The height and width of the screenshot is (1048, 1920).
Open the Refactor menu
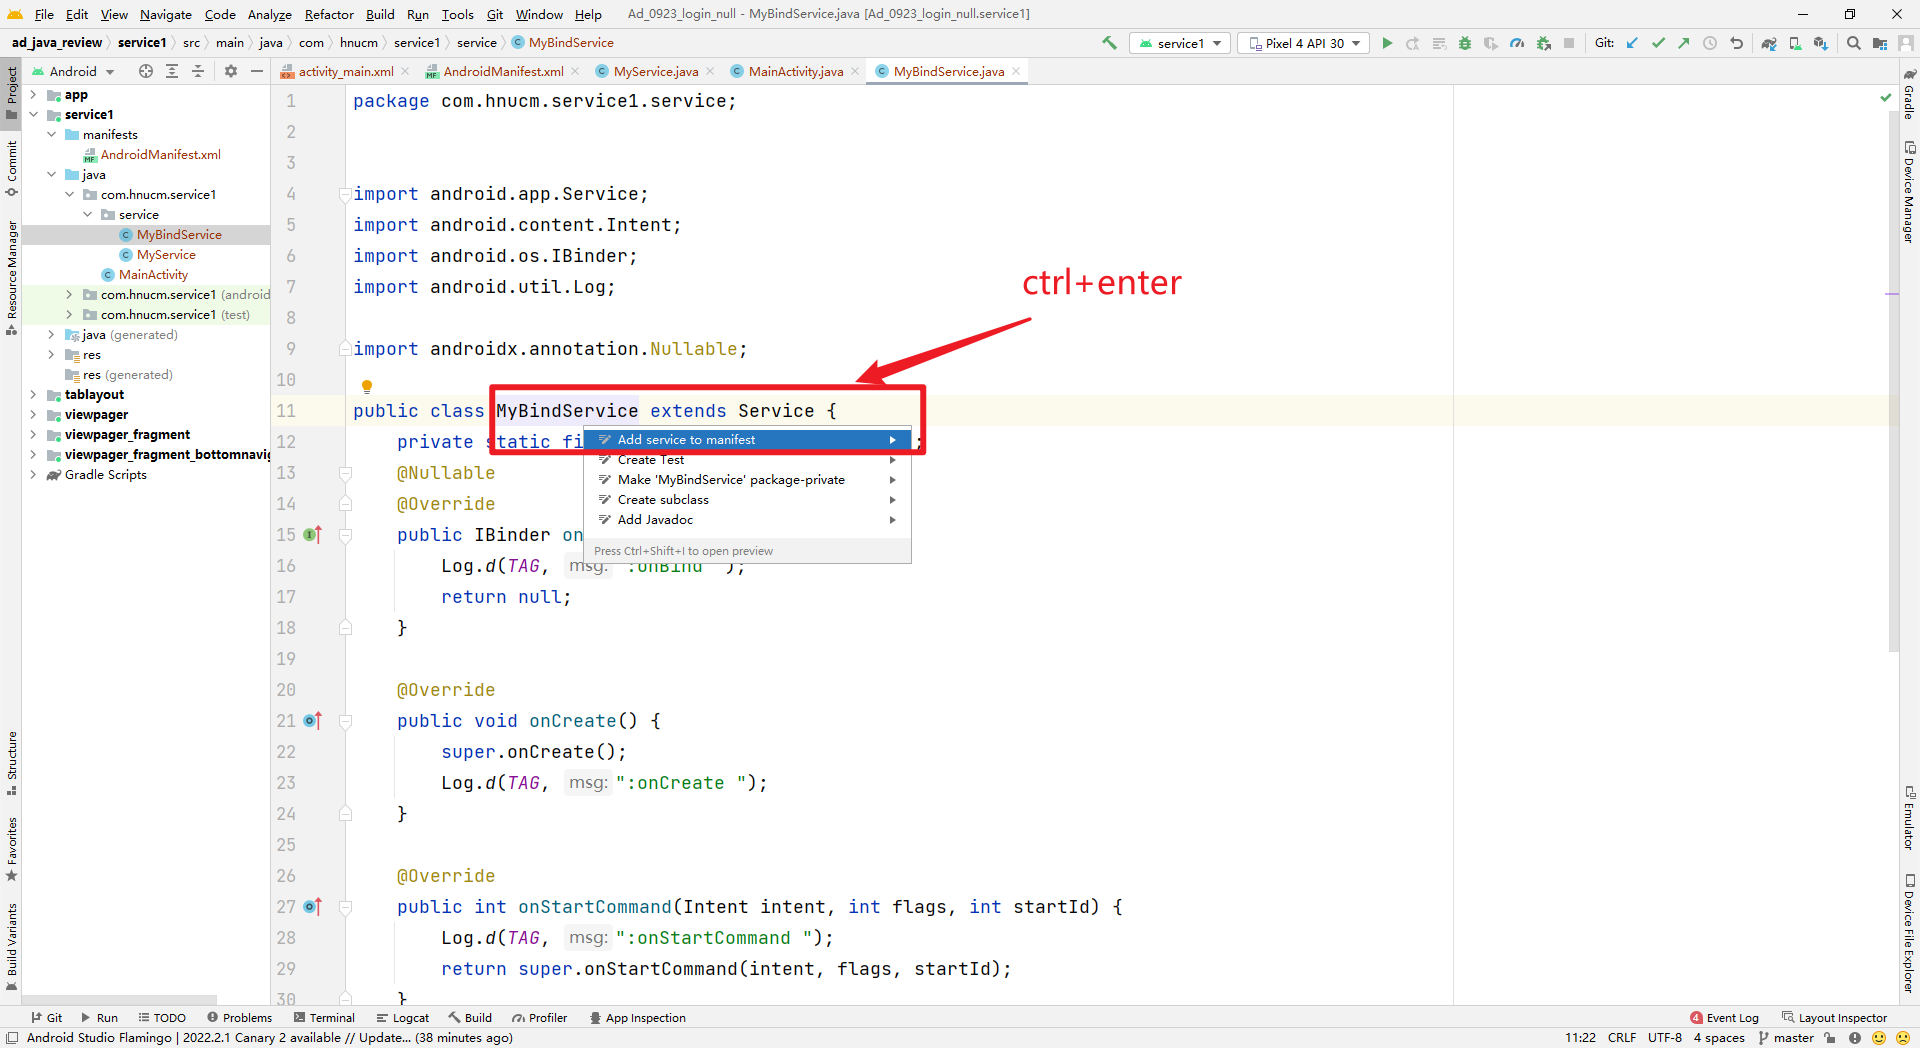pos(329,14)
